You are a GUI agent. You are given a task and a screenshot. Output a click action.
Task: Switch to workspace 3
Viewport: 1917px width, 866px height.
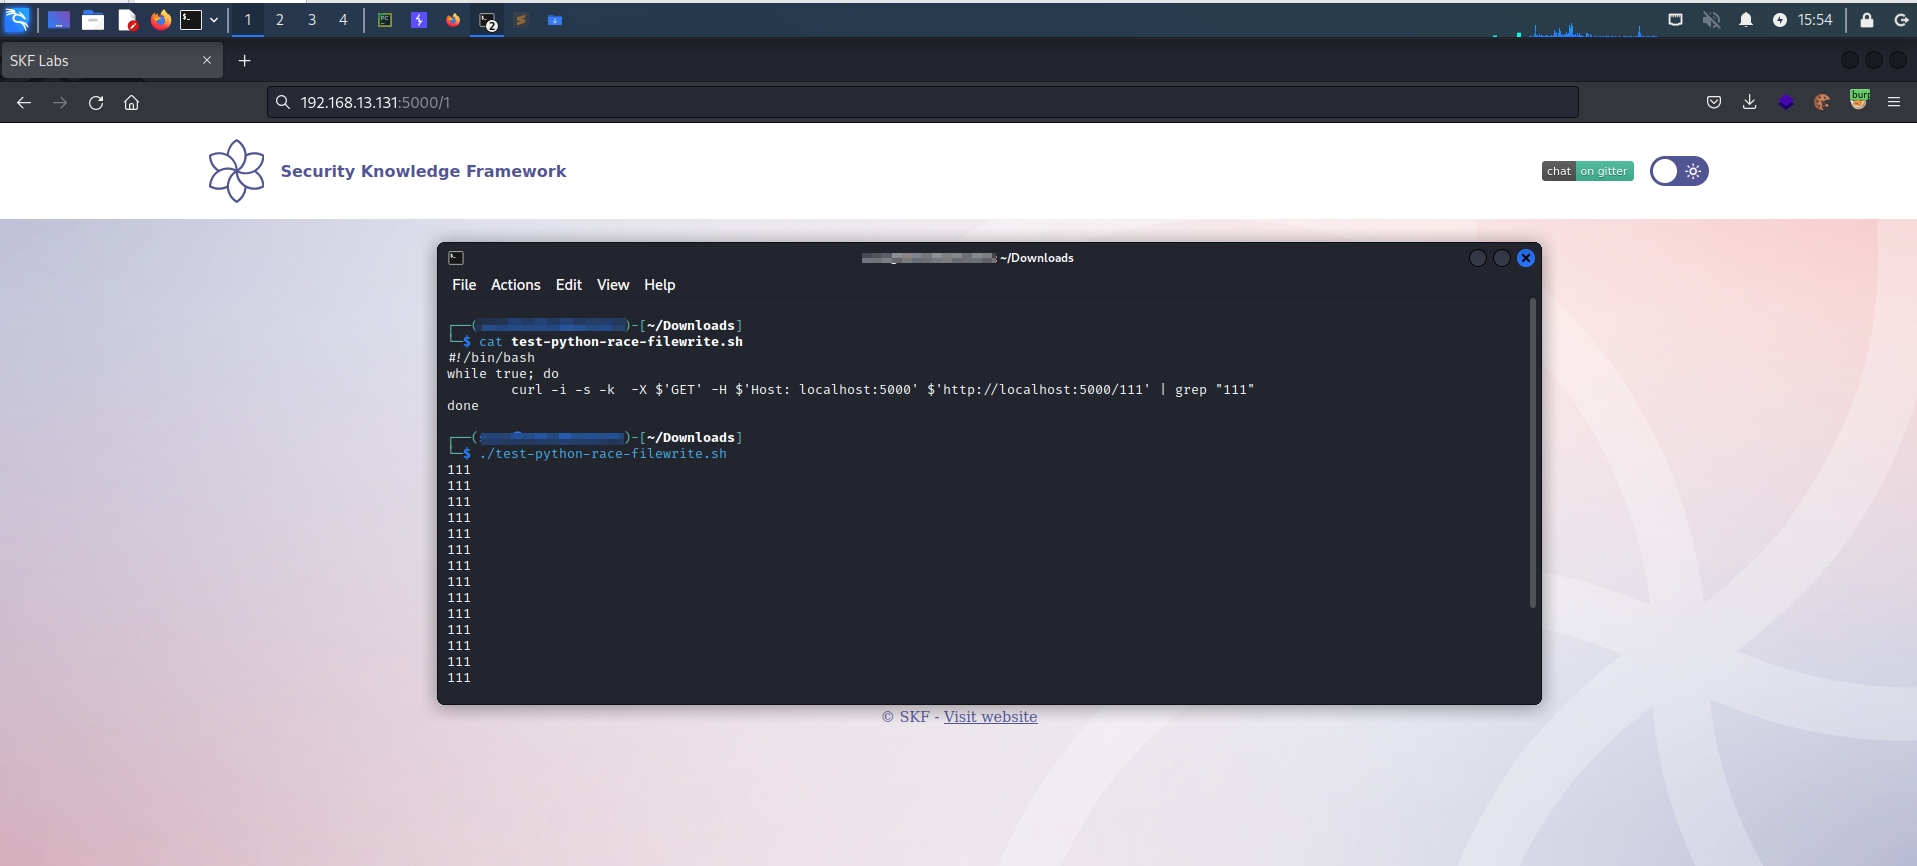(312, 20)
